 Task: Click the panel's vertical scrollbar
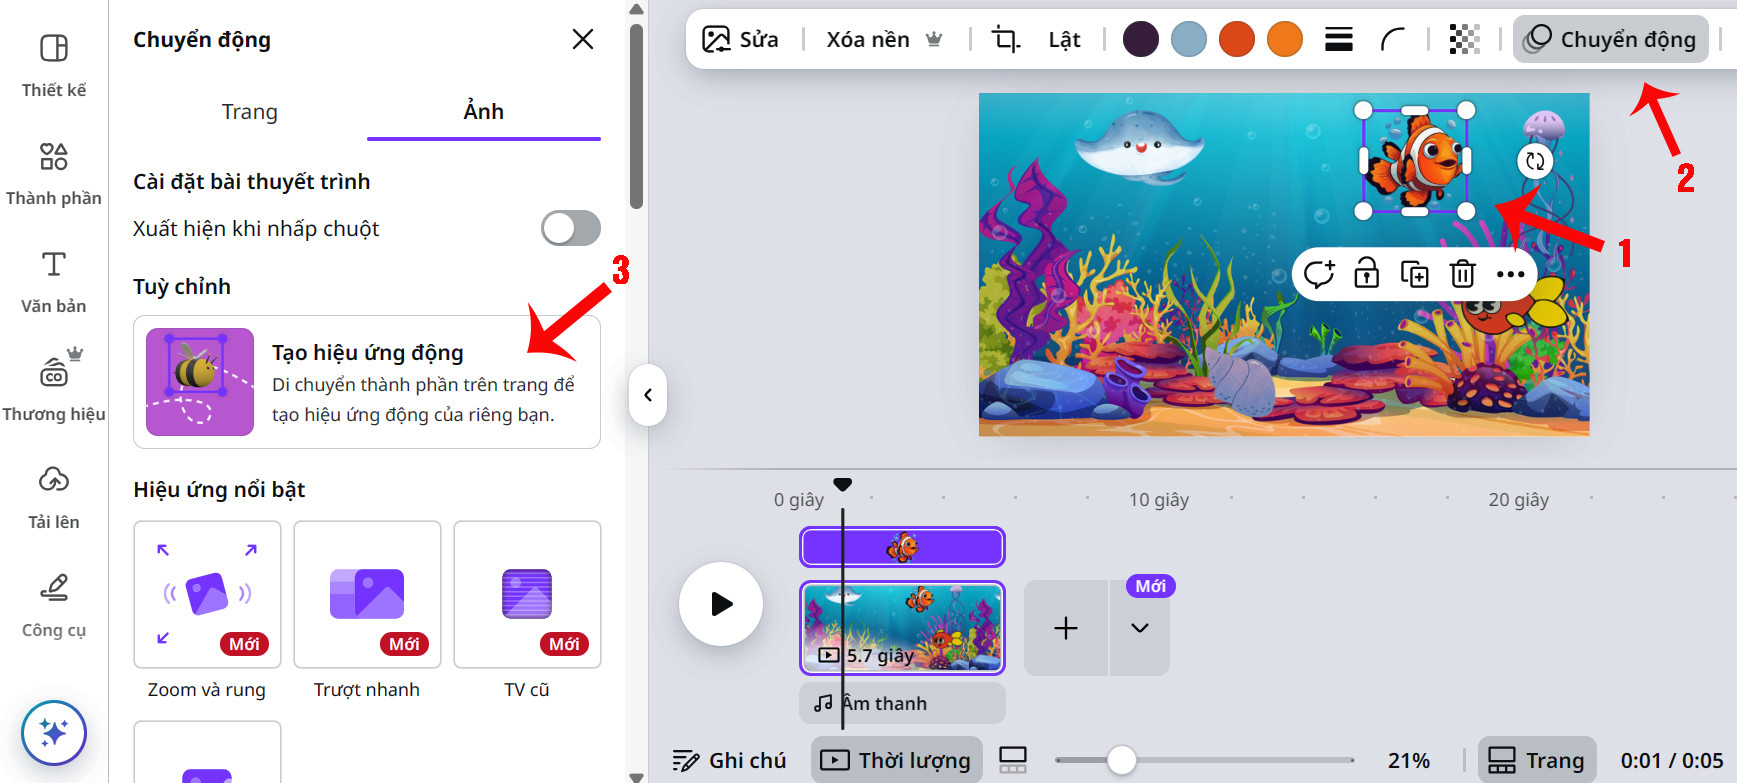(636, 115)
